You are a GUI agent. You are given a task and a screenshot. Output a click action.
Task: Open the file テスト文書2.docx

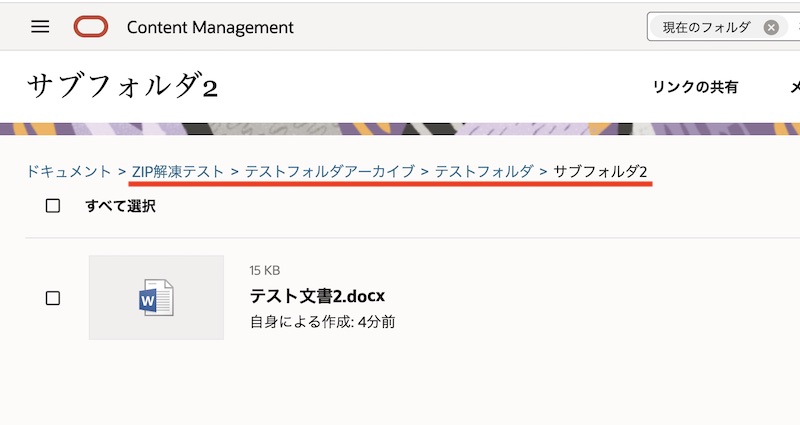pos(317,296)
